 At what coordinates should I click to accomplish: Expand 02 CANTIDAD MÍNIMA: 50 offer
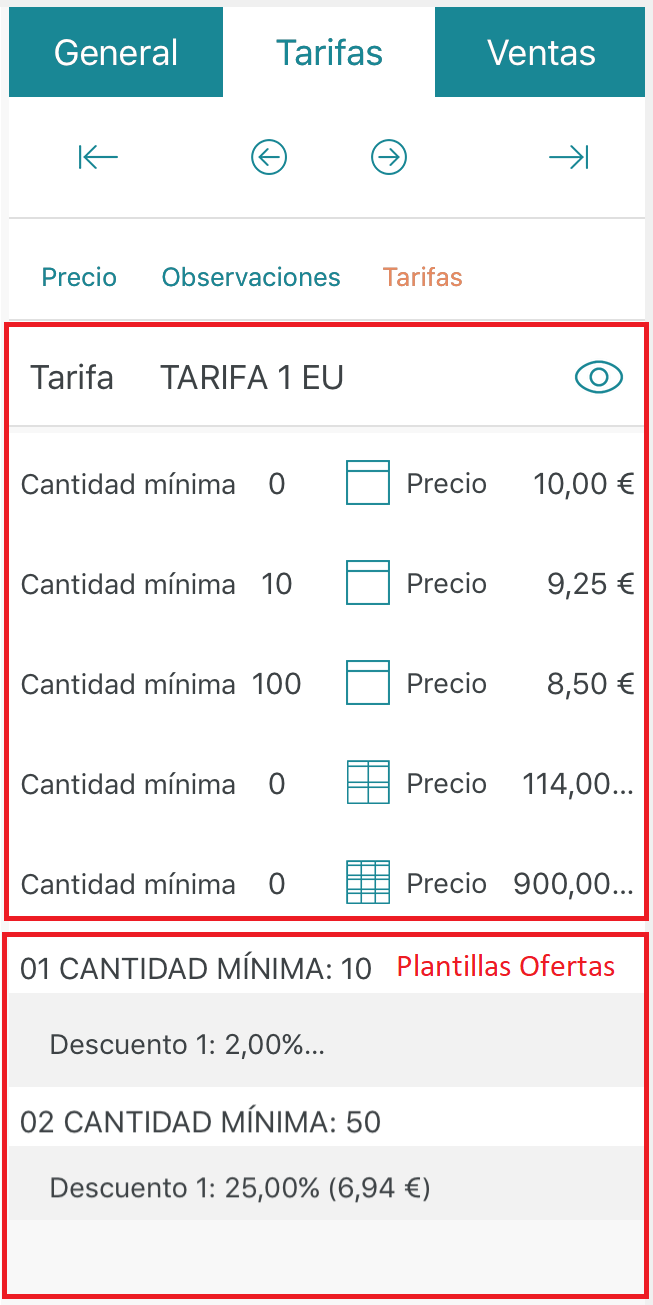pos(200,1122)
